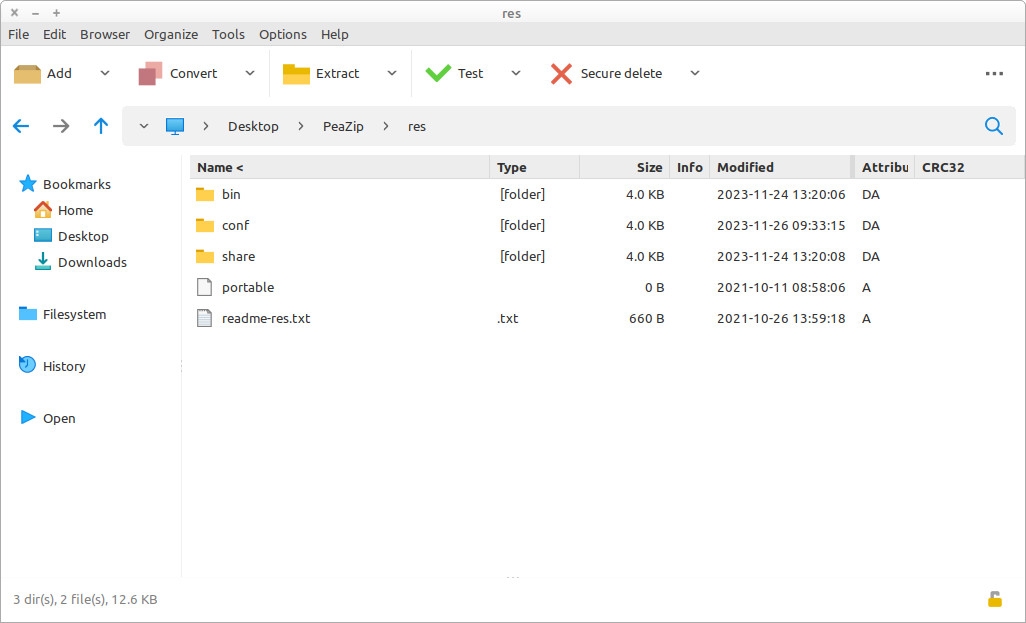
Task: Click the chevron before PeaZip in breadcrumb
Action: pyautogui.click(x=301, y=126)
